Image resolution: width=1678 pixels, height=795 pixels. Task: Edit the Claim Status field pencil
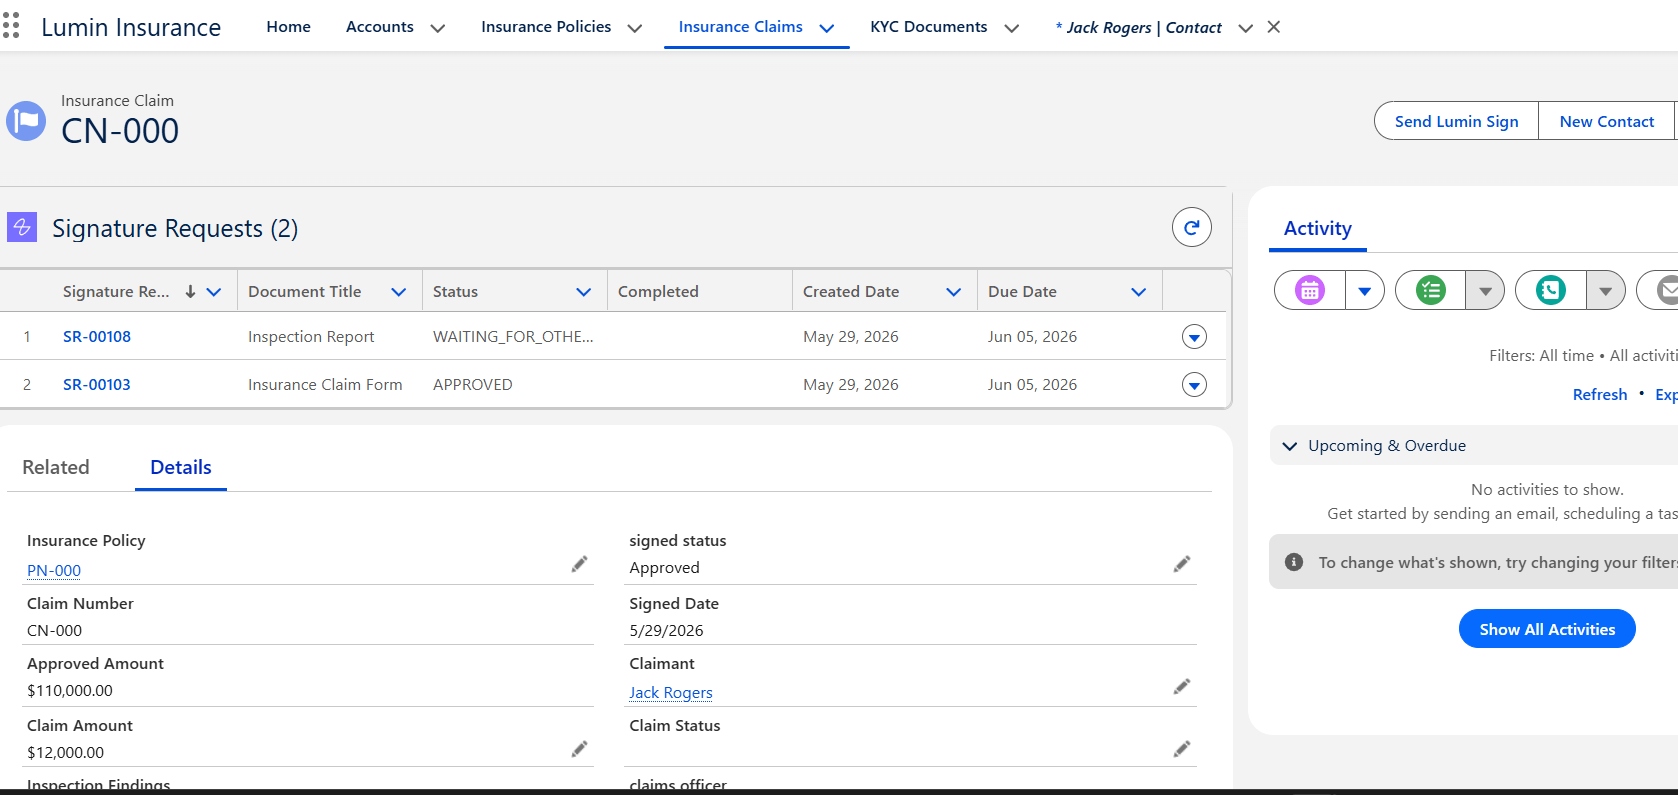1182,749
